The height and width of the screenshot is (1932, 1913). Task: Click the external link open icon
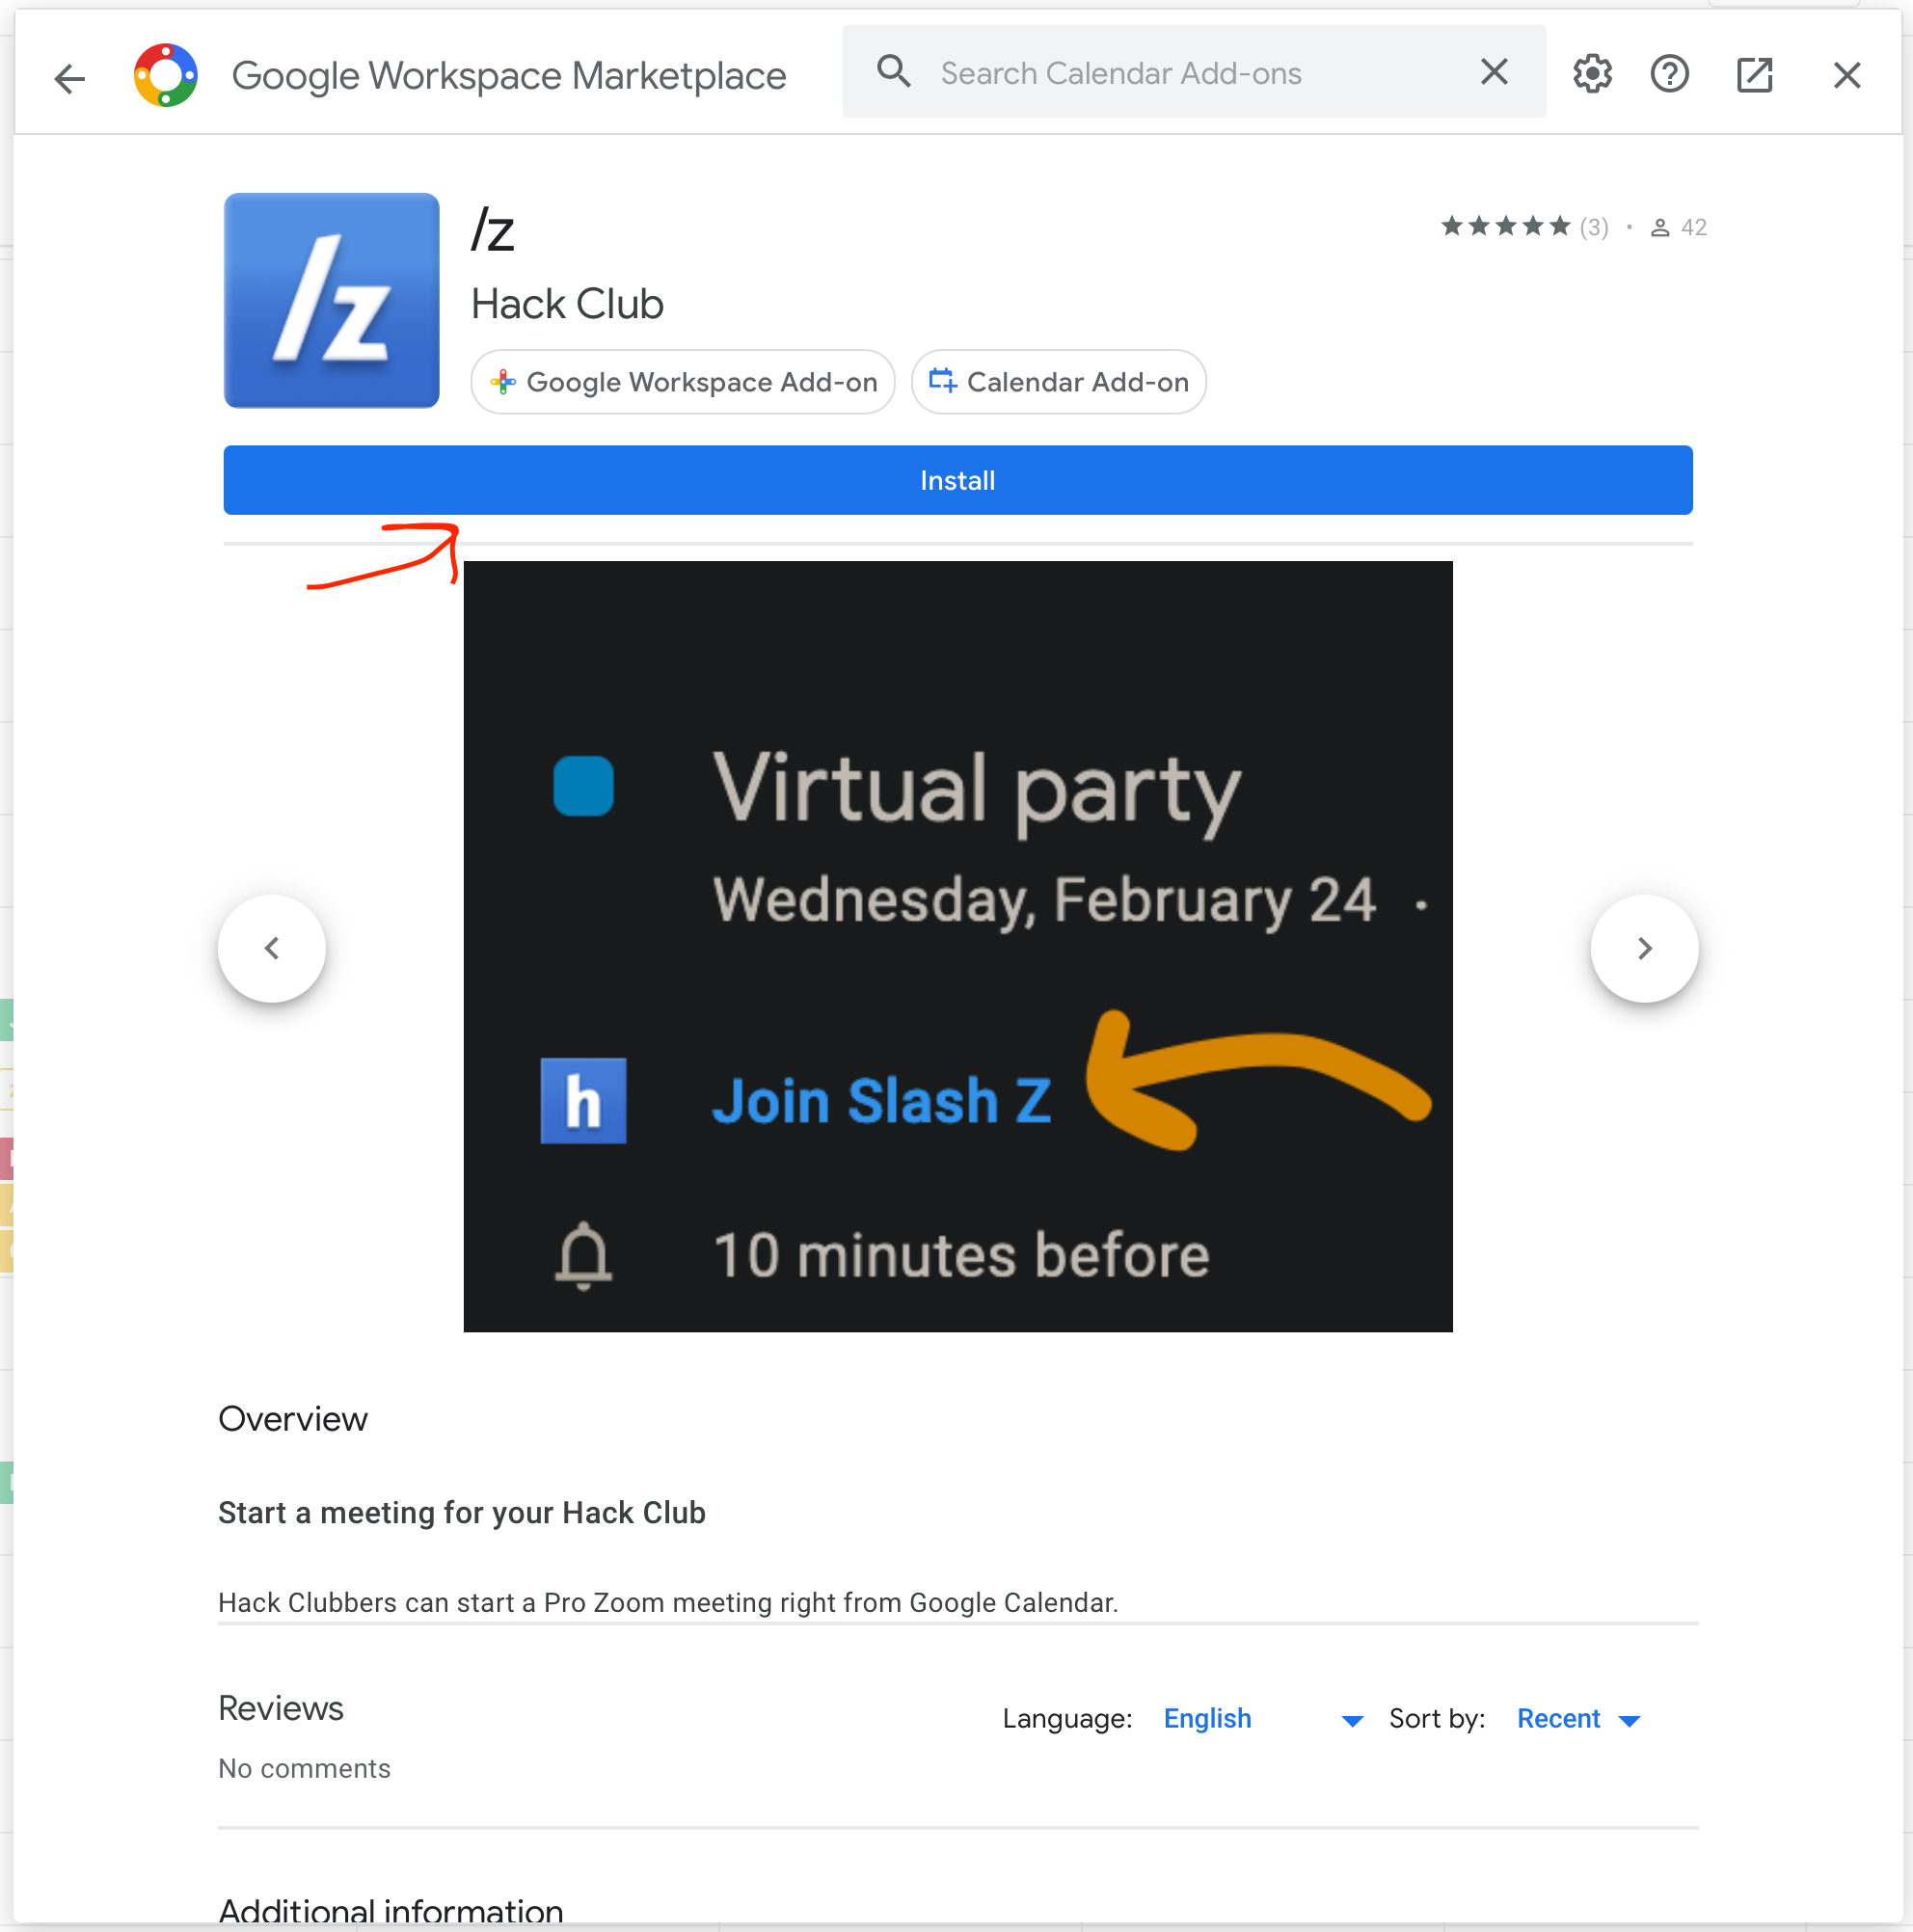pyautogui.click(x=1757, y=73)
